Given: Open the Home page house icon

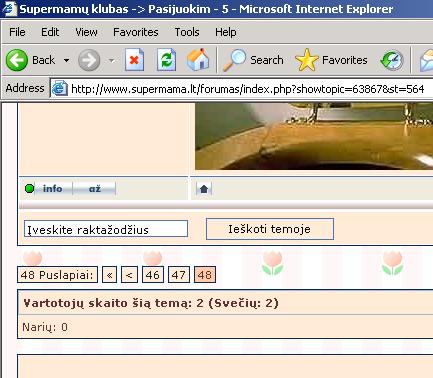Looking at the screenshot, I should pyautogui.click(x=198, y=60).
